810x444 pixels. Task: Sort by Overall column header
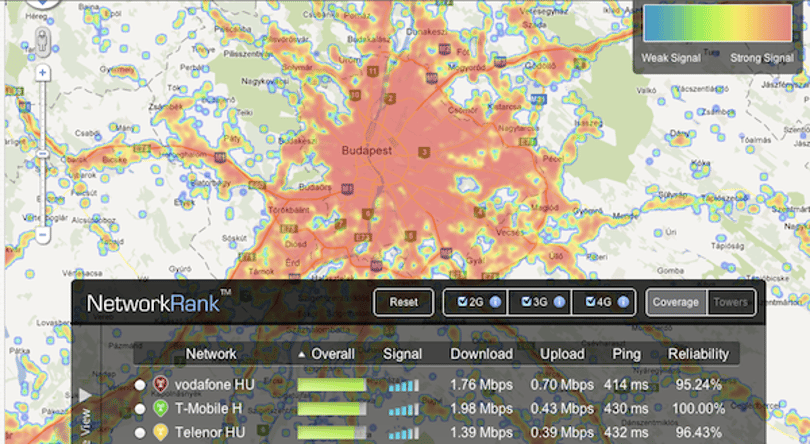(333, 354)
